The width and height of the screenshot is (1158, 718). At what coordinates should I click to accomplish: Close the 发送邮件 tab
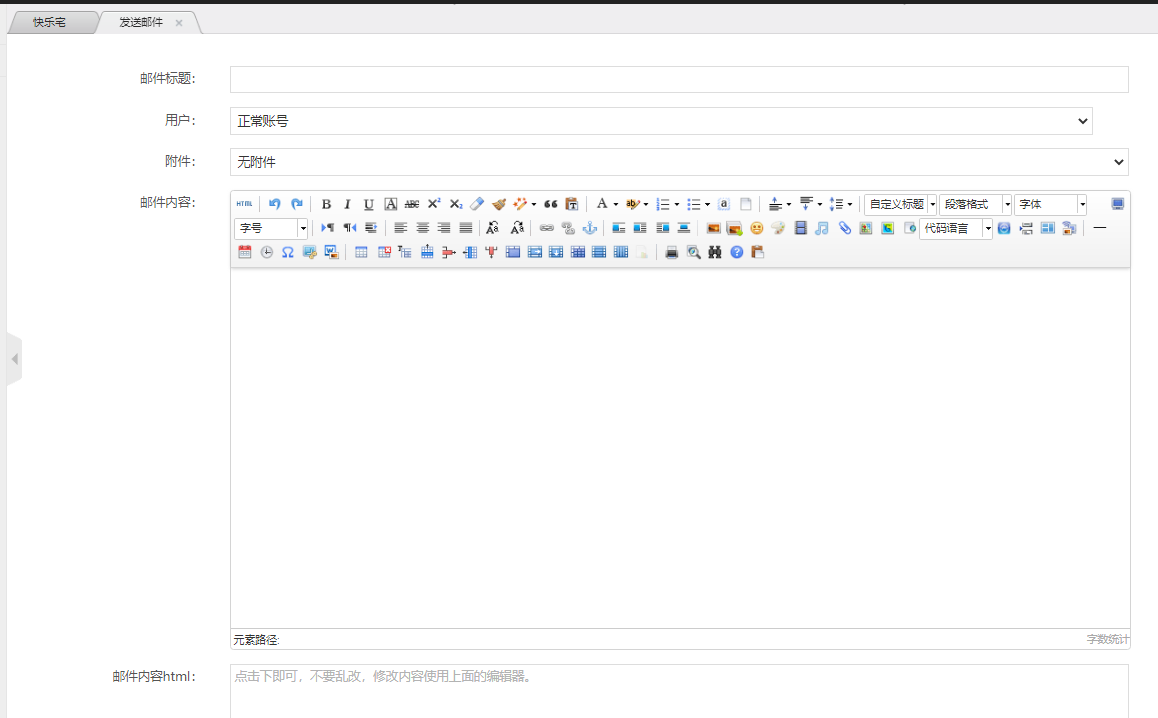point(179,23)
